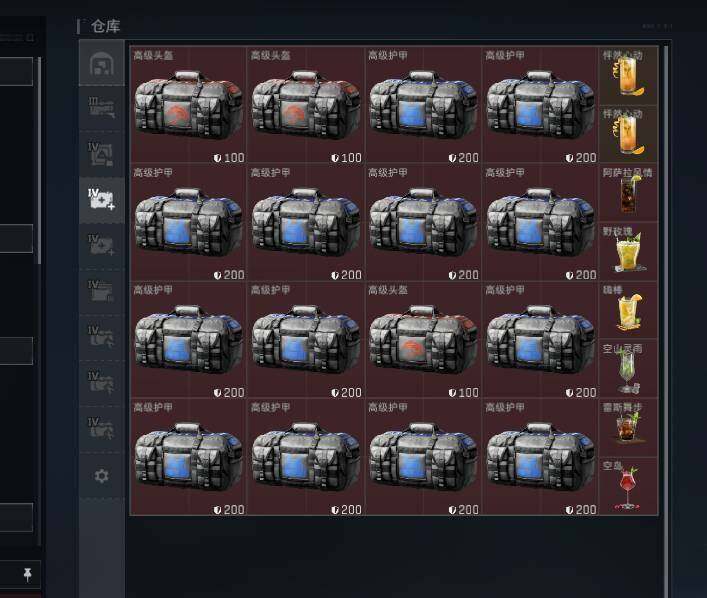Image resolution: width=707 pixels, height=598 pixels.
Task: Select the IV tab with triangle icon
Action: (101, 154)
